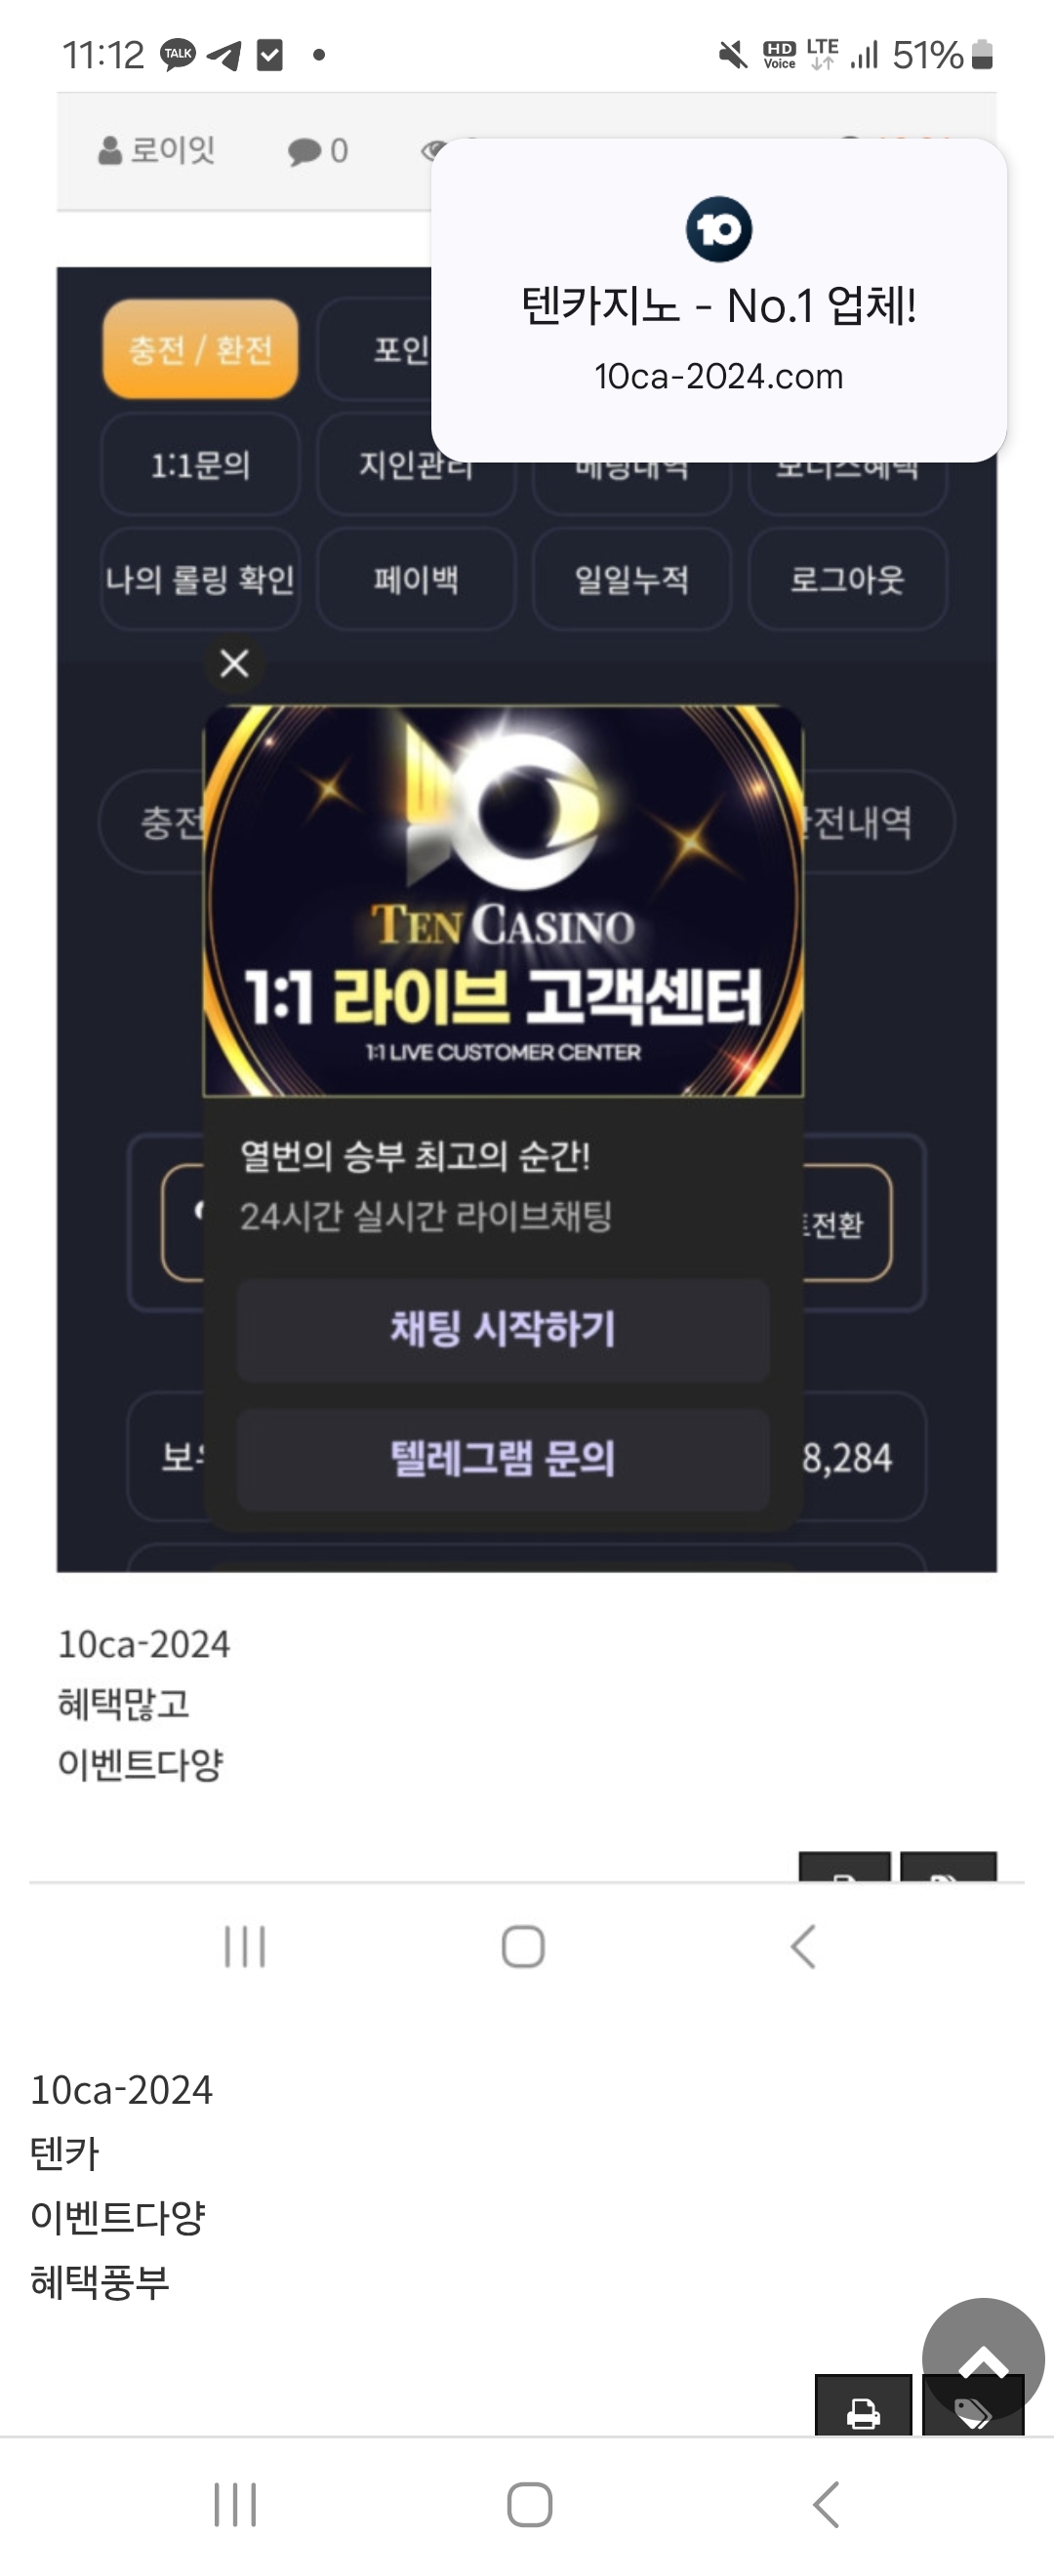Viewport: 1054px width, 2576px height.
Task: Open the 충전 / 환전 orange tab
Action: (x=200, y=349)
